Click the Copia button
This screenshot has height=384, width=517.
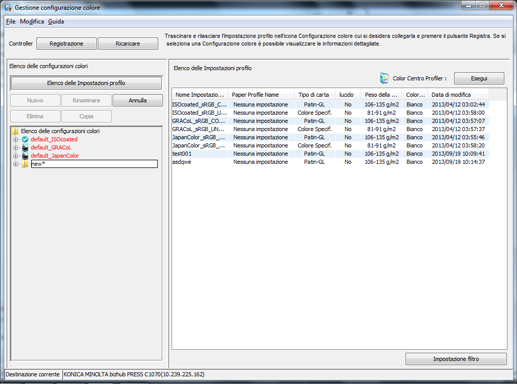[x=86, y=116]
